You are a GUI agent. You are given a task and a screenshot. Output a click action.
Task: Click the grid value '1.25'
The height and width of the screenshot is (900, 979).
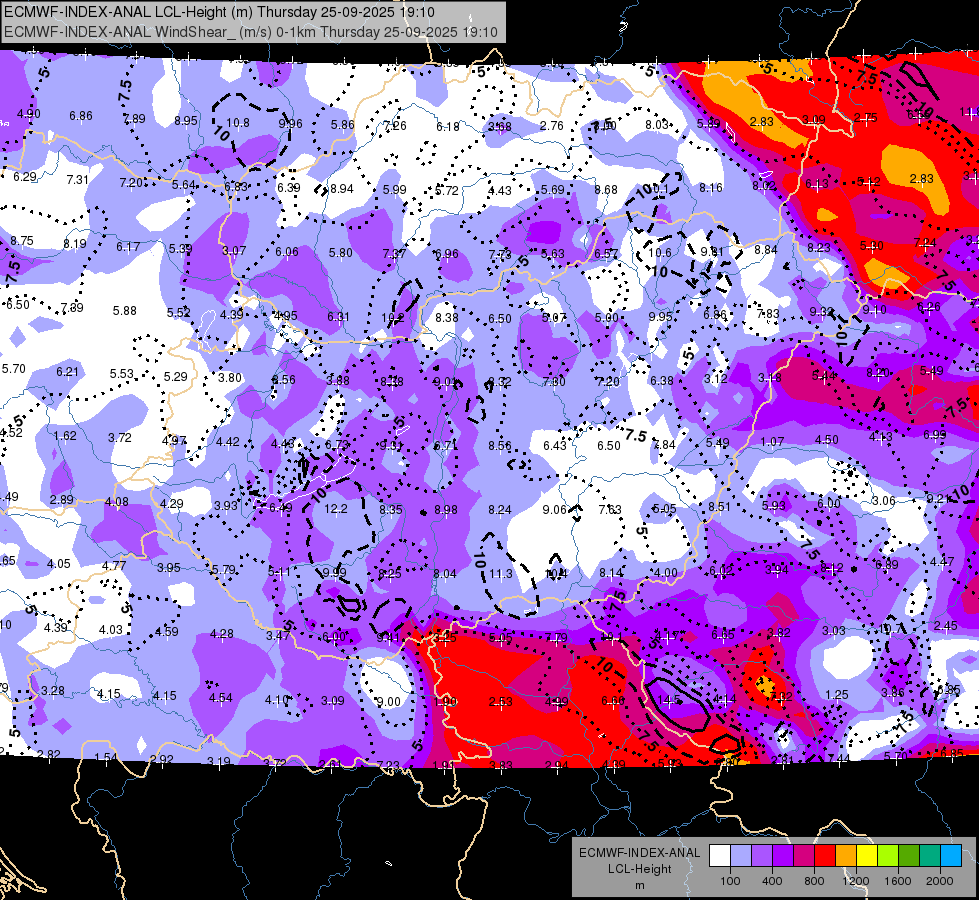click(x=837, y=695)
